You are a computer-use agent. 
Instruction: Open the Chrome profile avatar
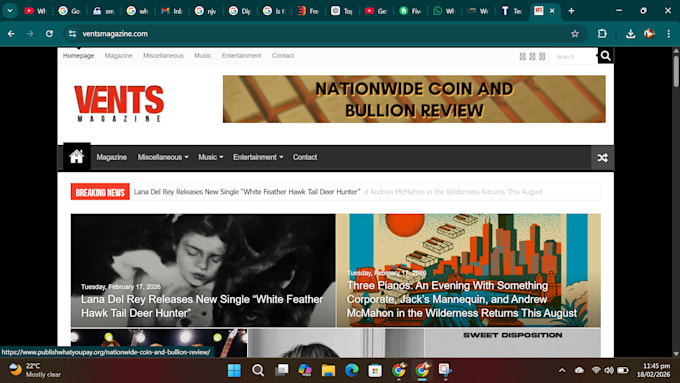(x=649, y=33)
